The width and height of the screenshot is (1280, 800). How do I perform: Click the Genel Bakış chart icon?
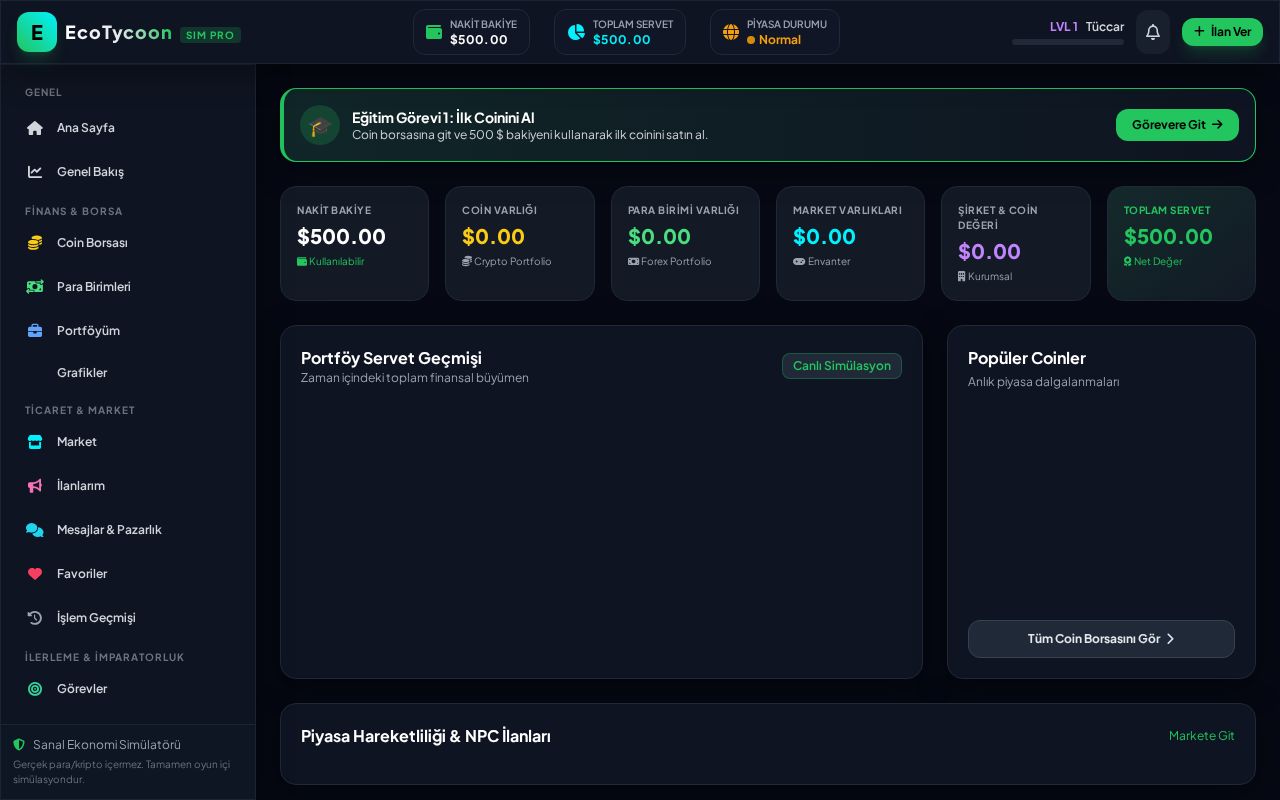[x=35, y=172]
